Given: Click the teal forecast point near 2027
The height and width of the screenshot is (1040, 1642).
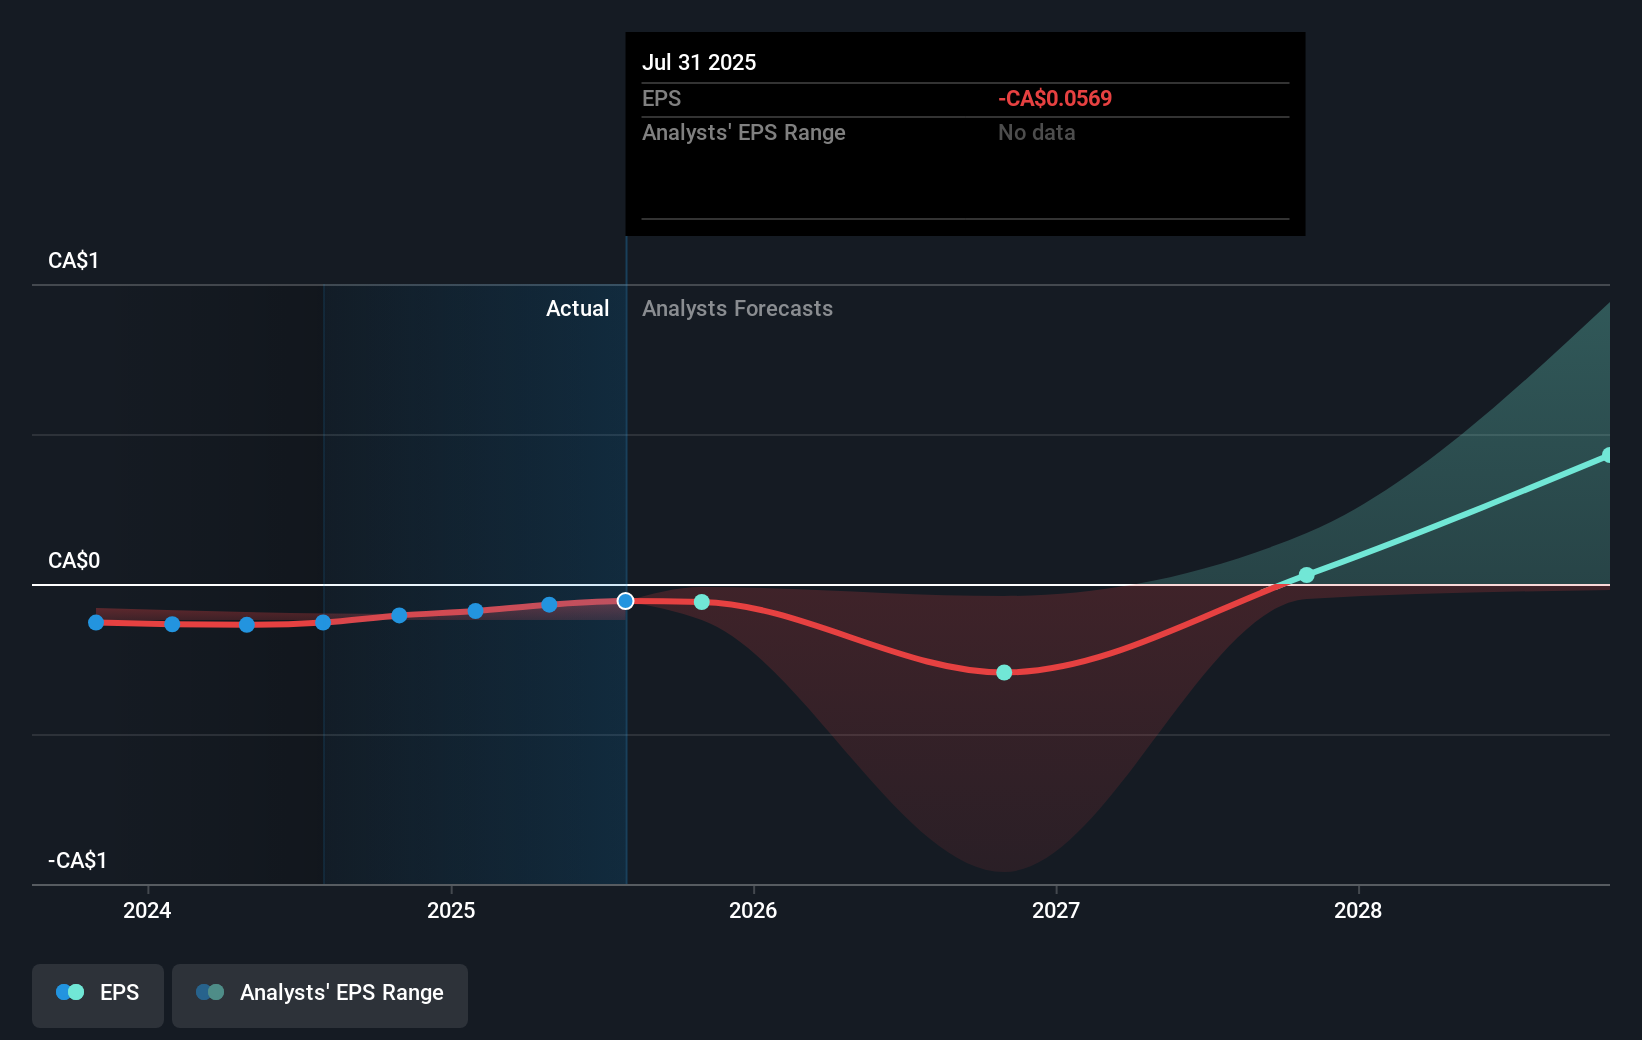Looking at the screenshot, I should (1003, 673).
